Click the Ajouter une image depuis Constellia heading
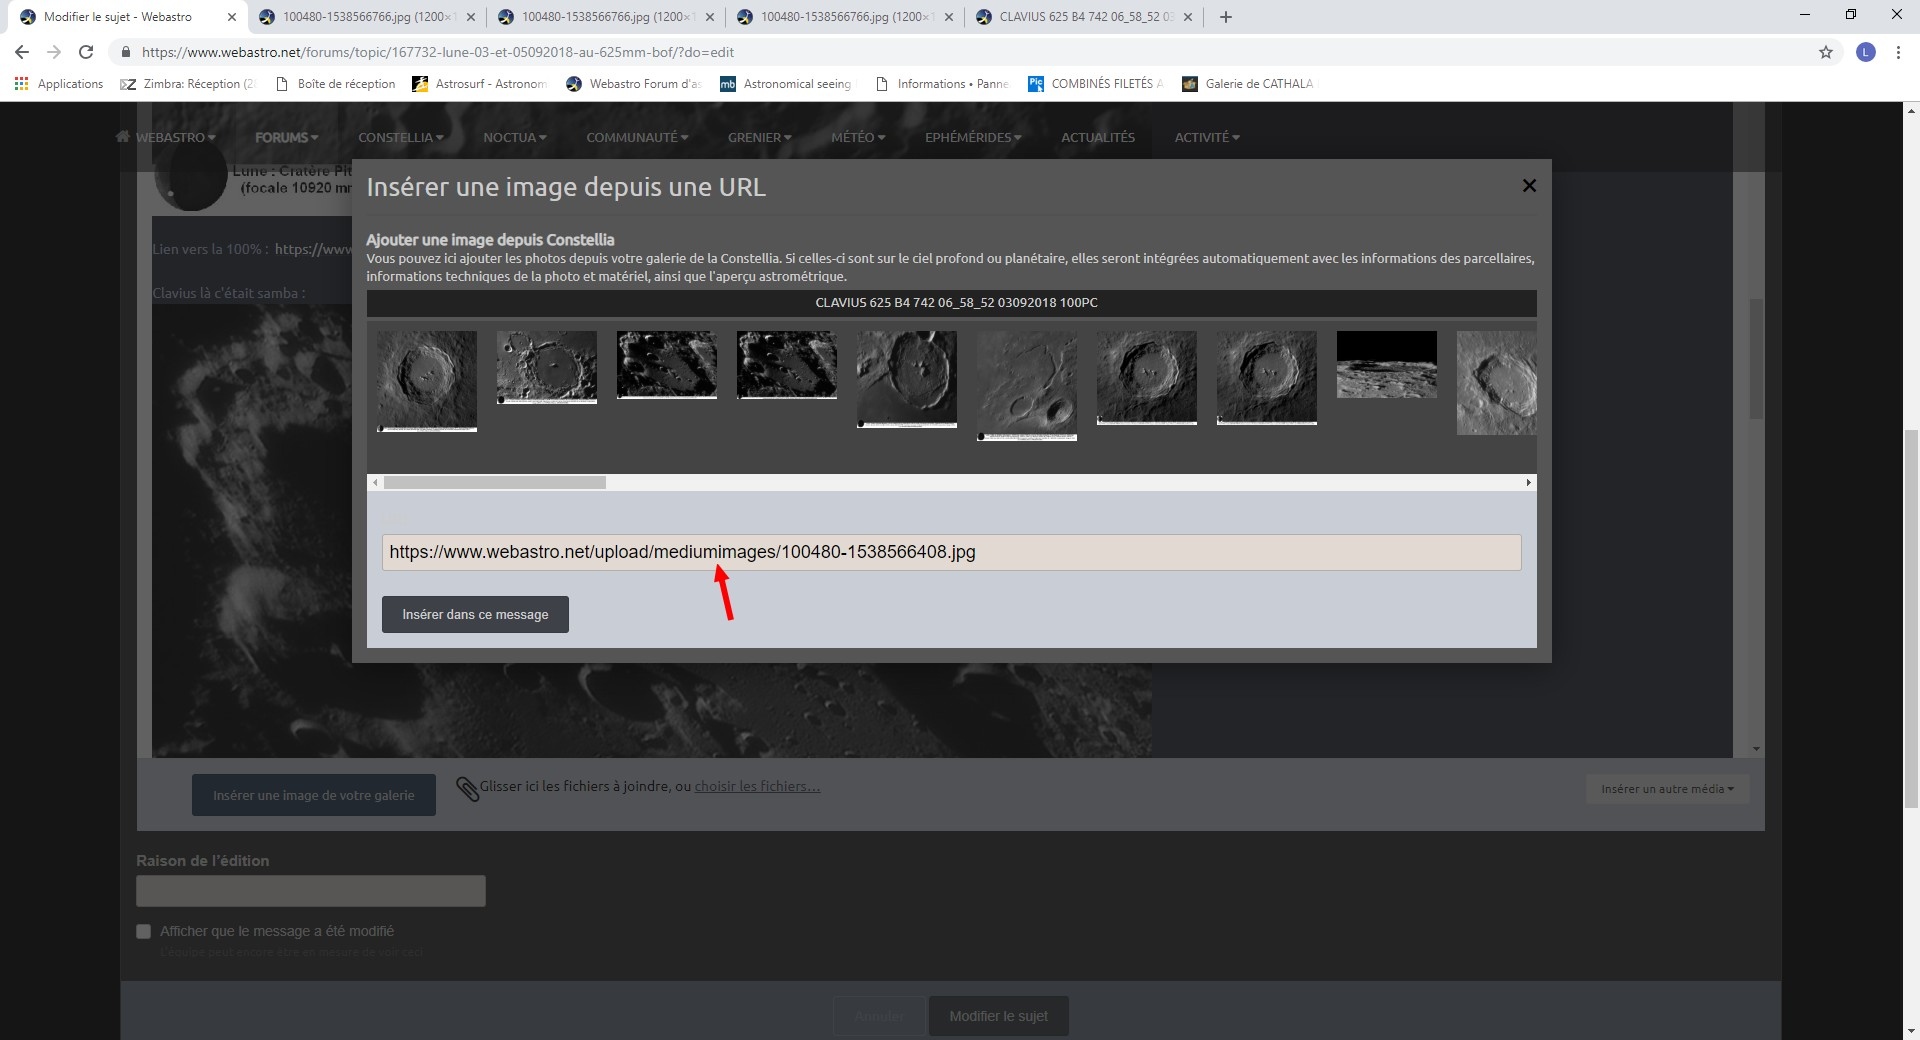Image resolution: width=1920 pixels, height=1040 pixels. 490,240
